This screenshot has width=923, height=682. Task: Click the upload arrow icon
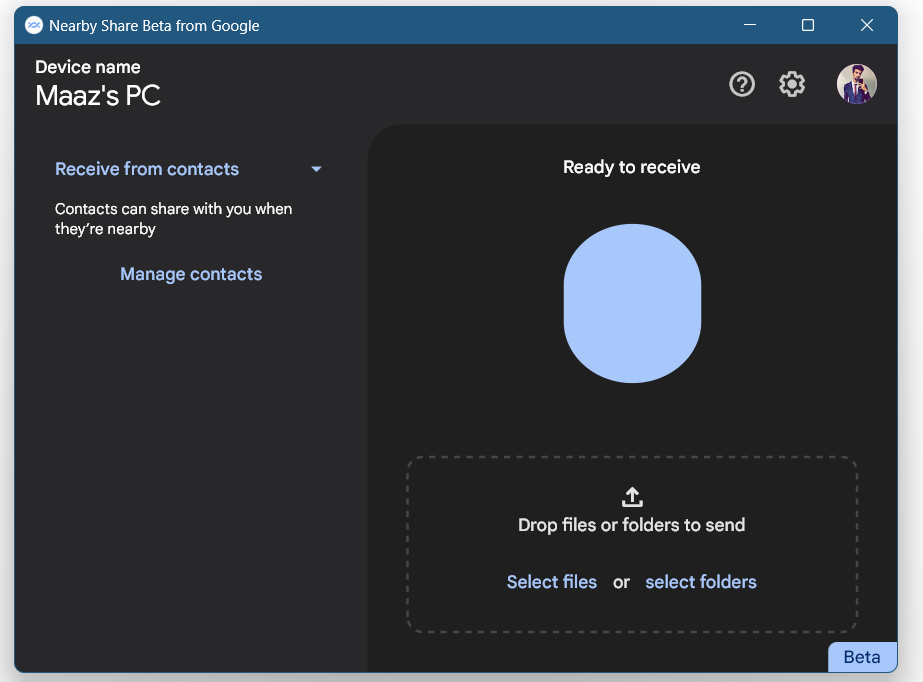tap(632, 497)
